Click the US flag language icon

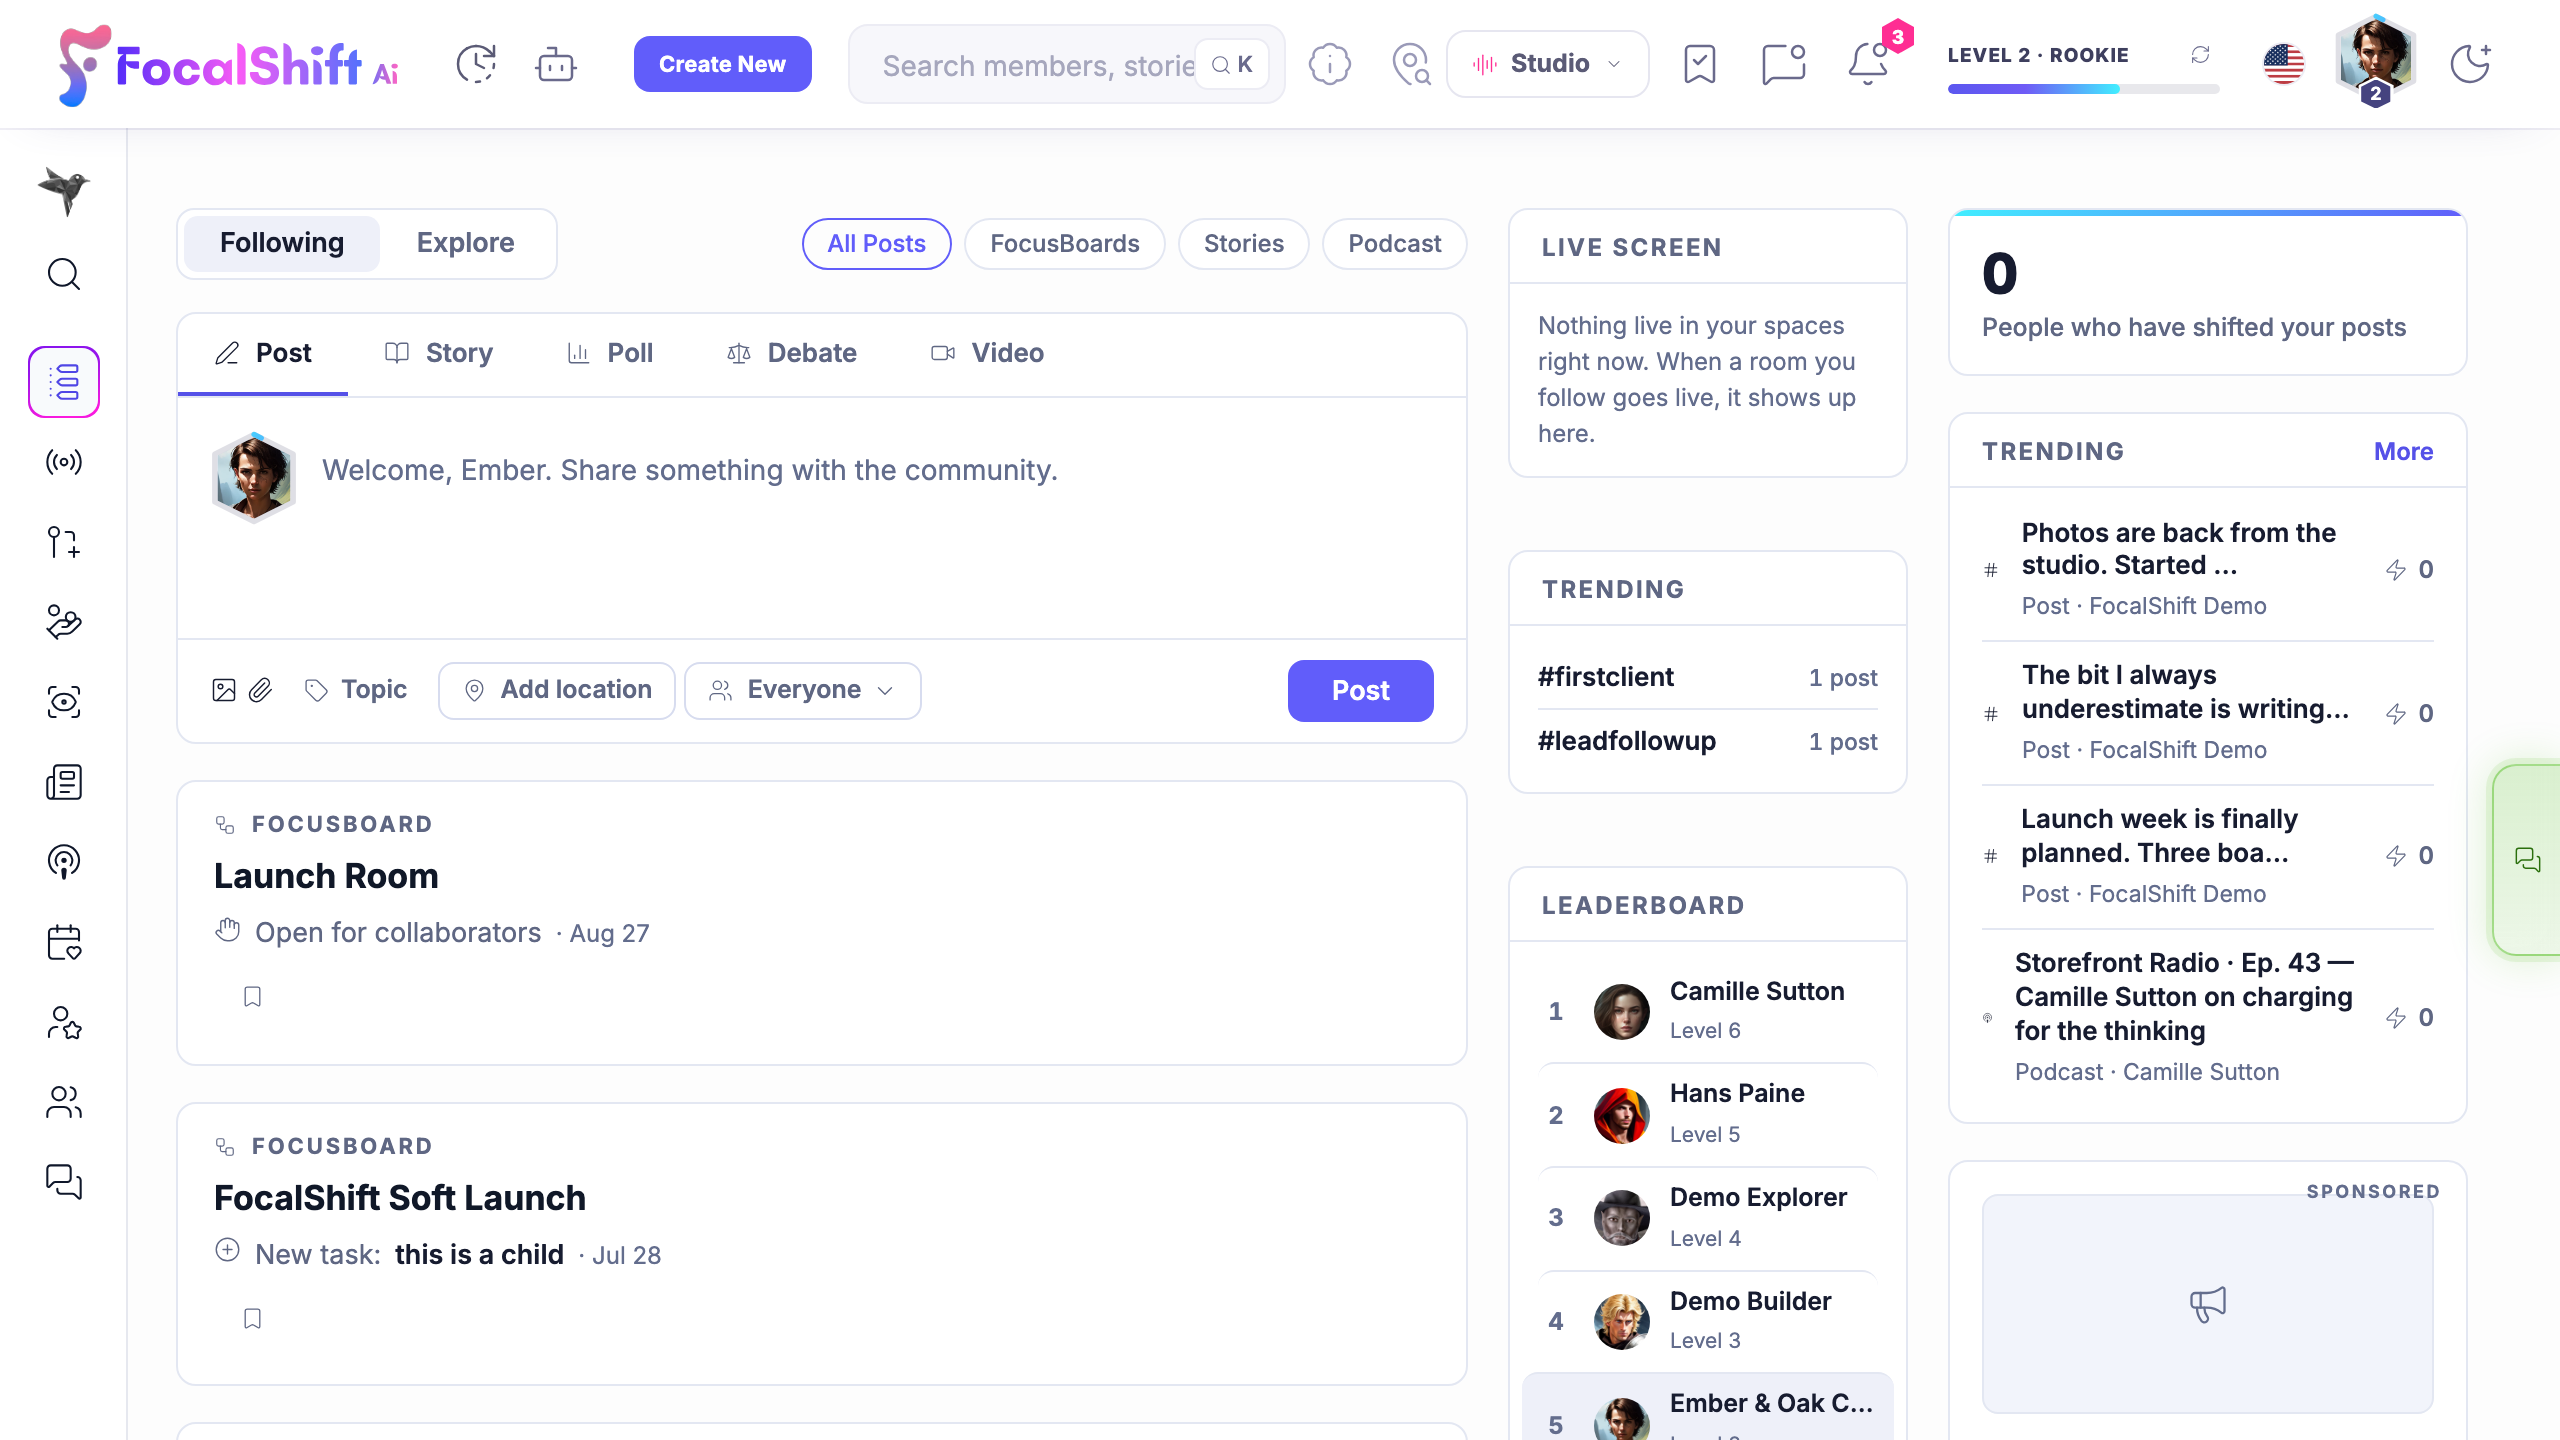coord(2284,64)
